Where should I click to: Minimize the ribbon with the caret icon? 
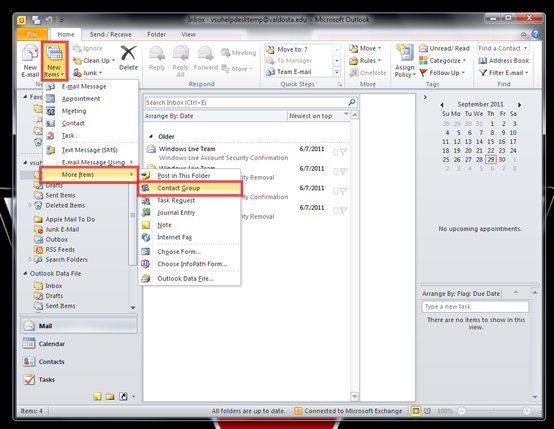pos(524,34)
